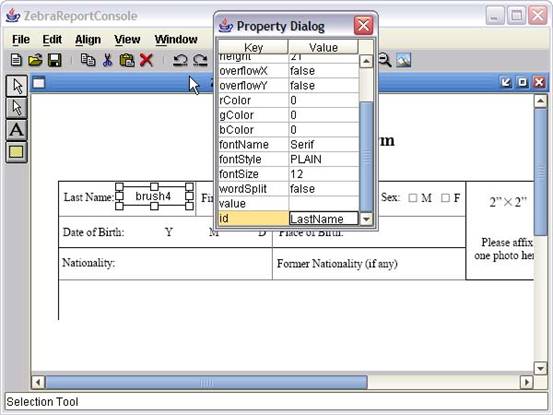The width and height of the screenshot is (553, 415).
Task: Click the Cut scissors icon
Action: 107,60
